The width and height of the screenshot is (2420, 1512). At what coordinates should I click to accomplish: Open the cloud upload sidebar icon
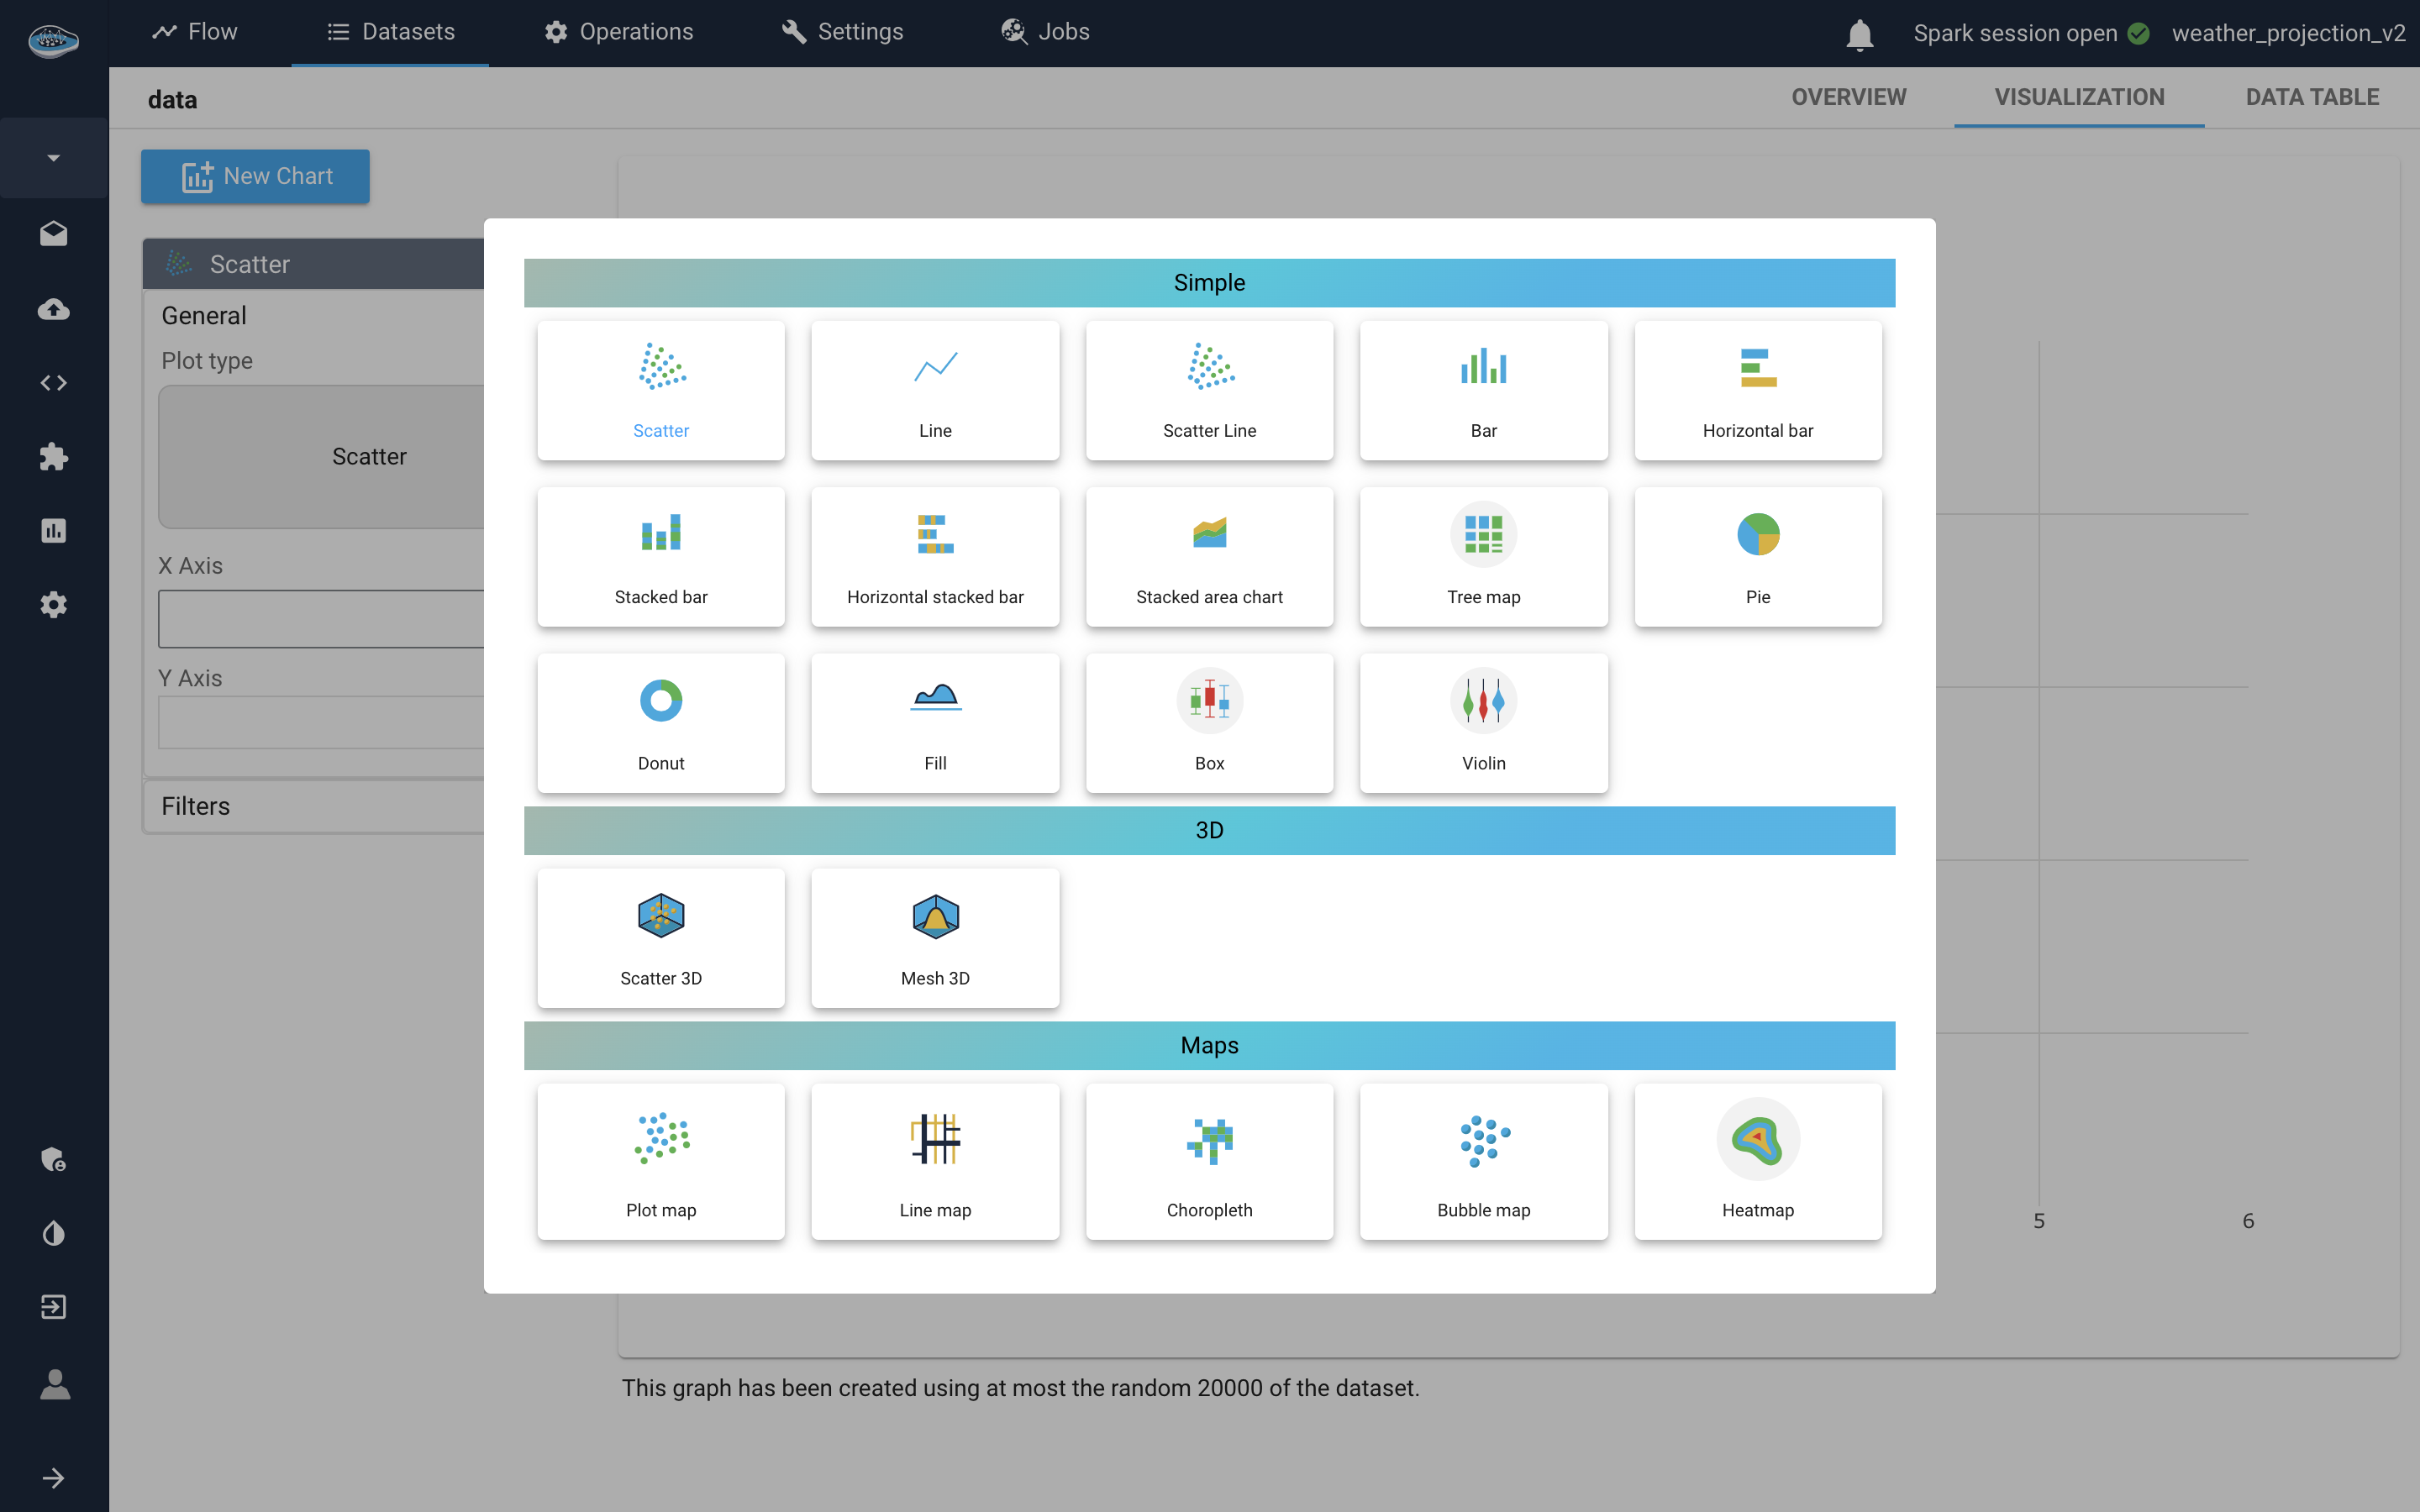coord(54,309)
